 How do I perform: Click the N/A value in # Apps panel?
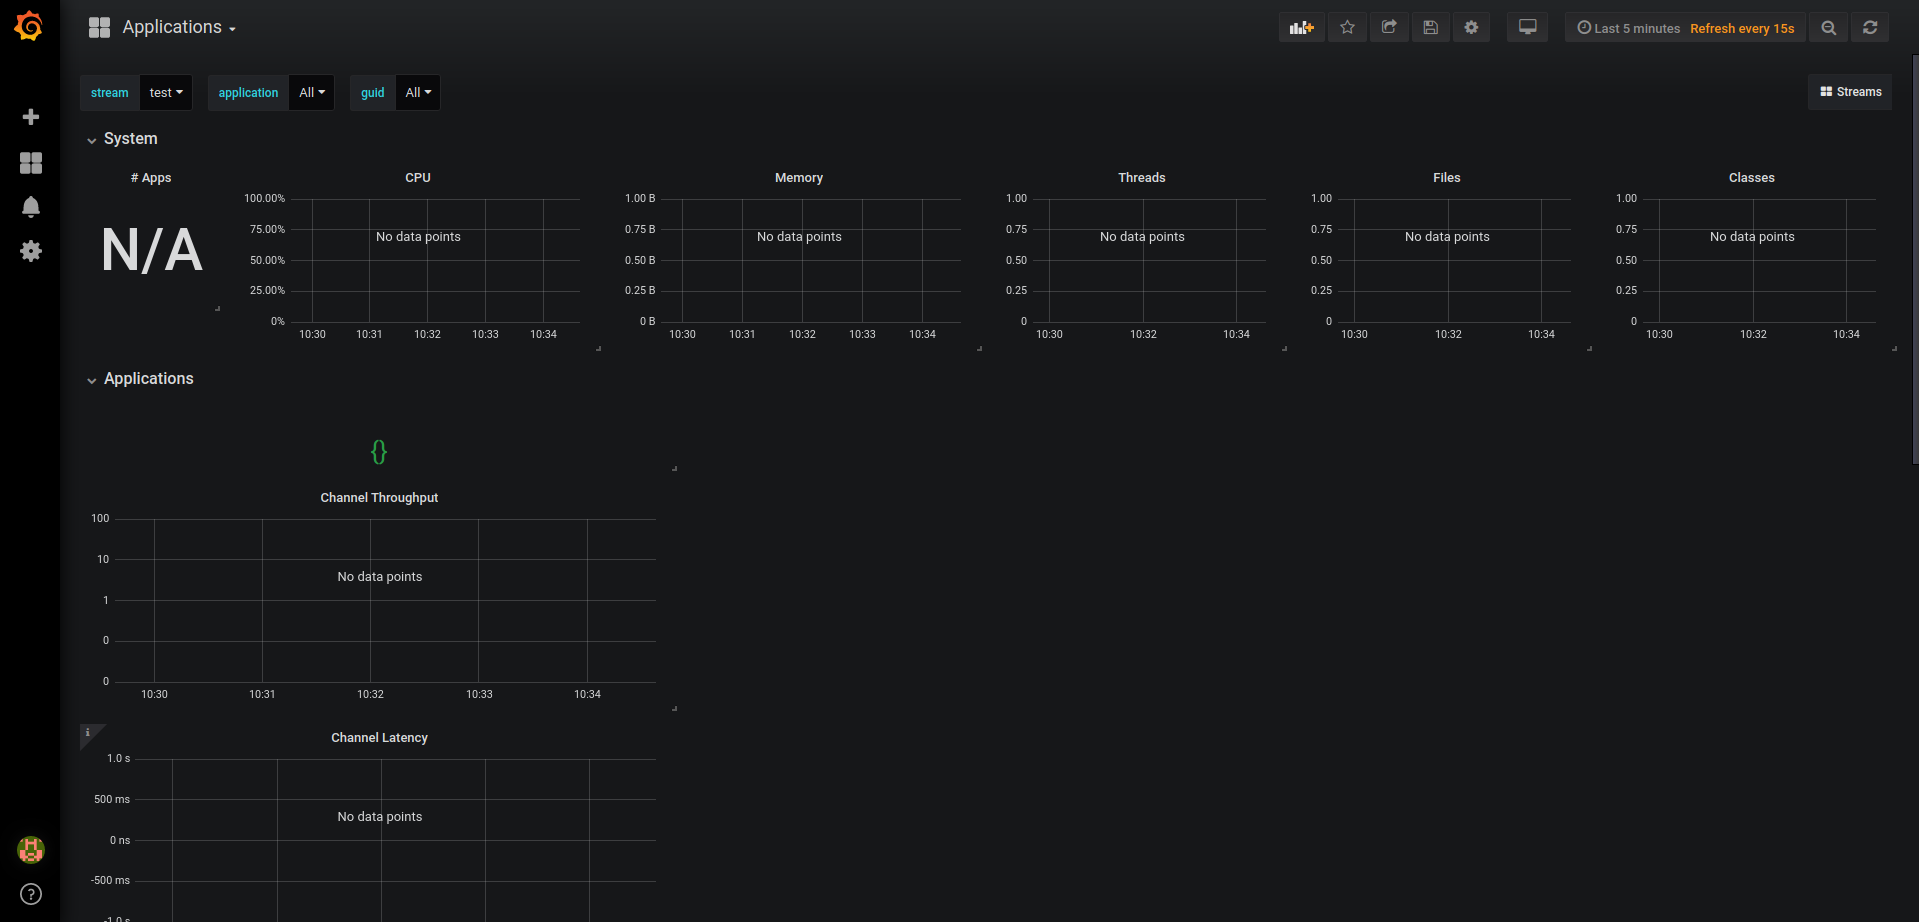[x=152, y=250]
